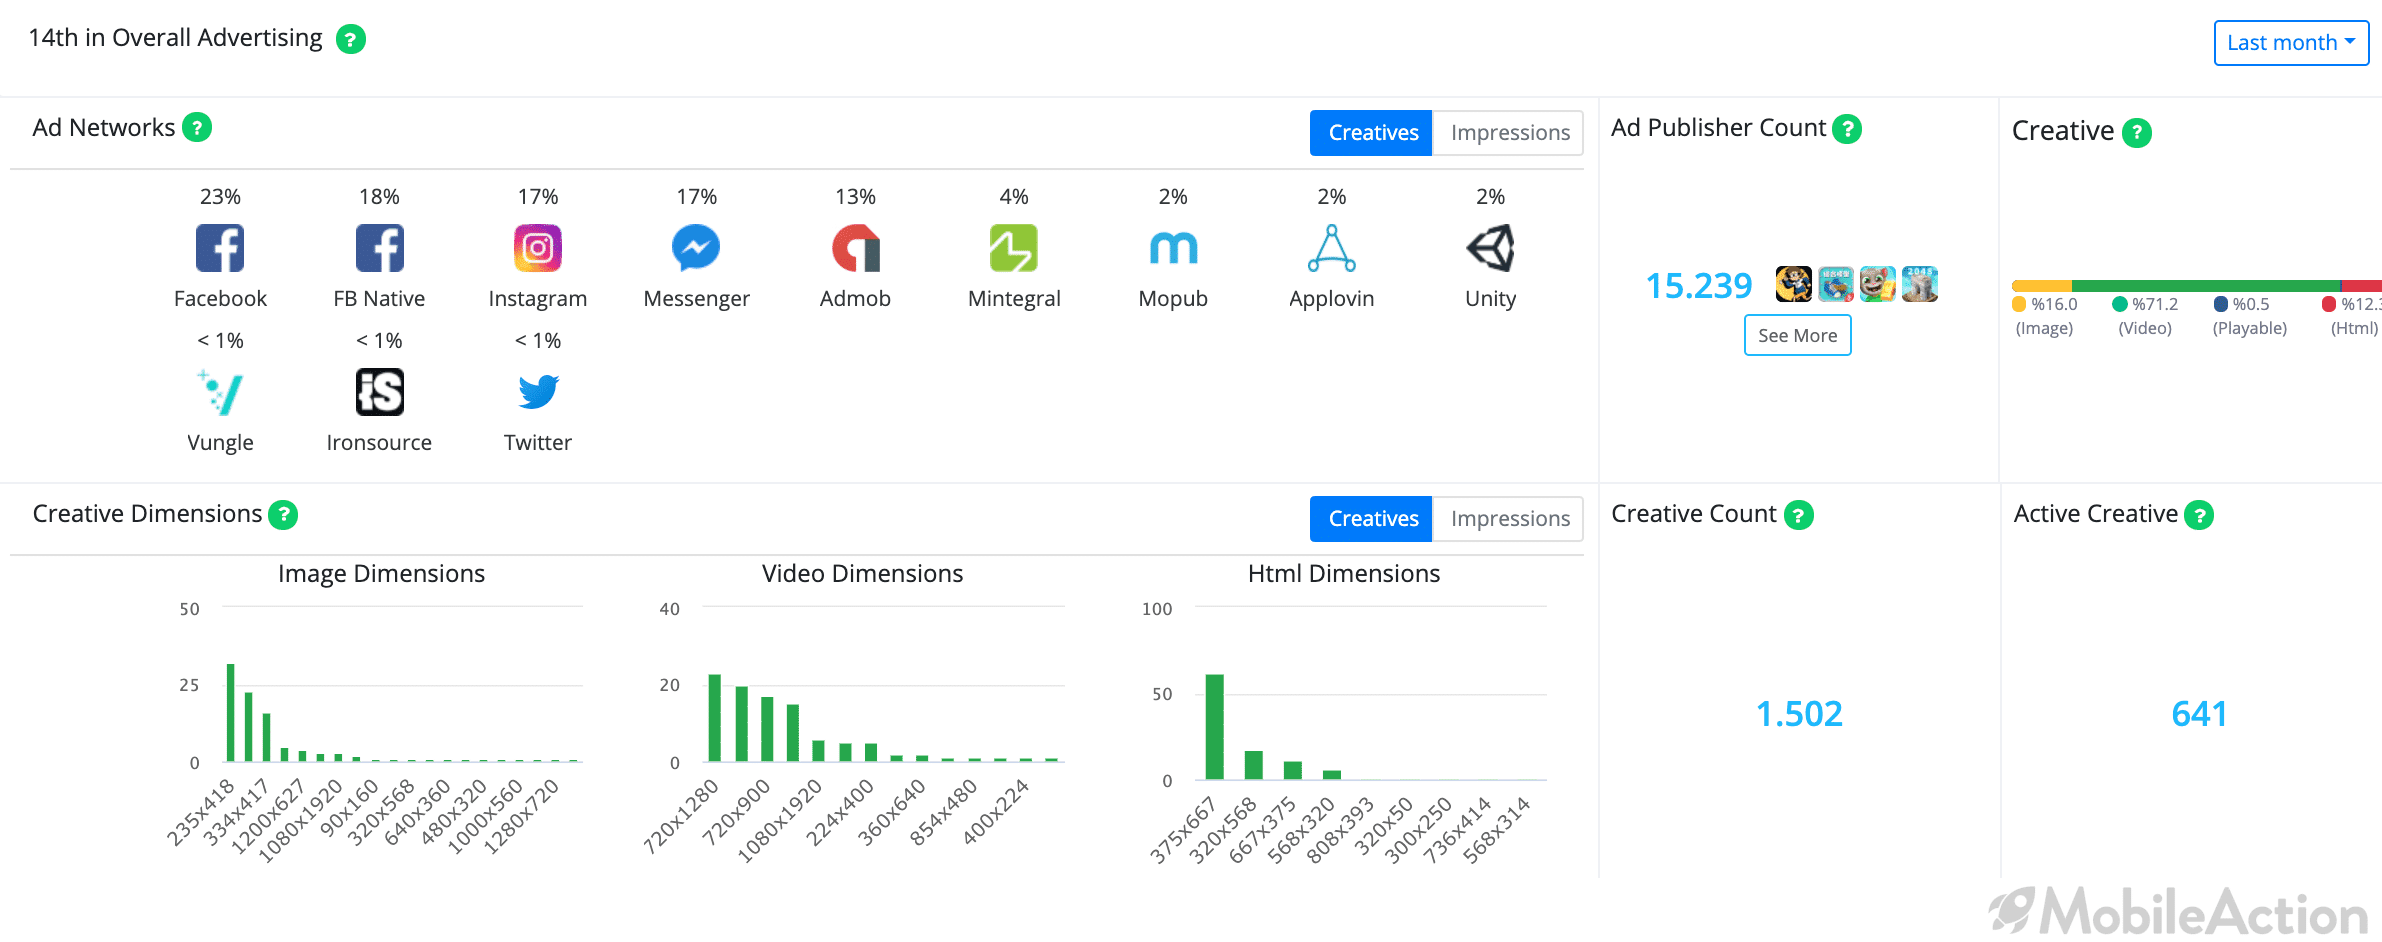
Task: Click the fourth publisher app thumbnail
Action: pyautogui.click(x=1920, y=284)
